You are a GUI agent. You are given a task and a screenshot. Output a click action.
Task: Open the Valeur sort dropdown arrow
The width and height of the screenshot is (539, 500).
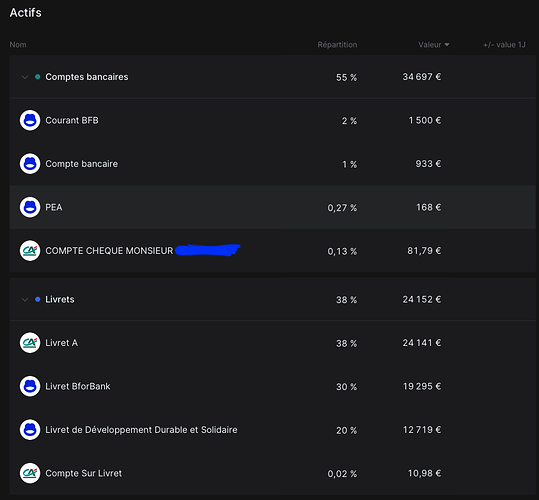tap(447, 45)
